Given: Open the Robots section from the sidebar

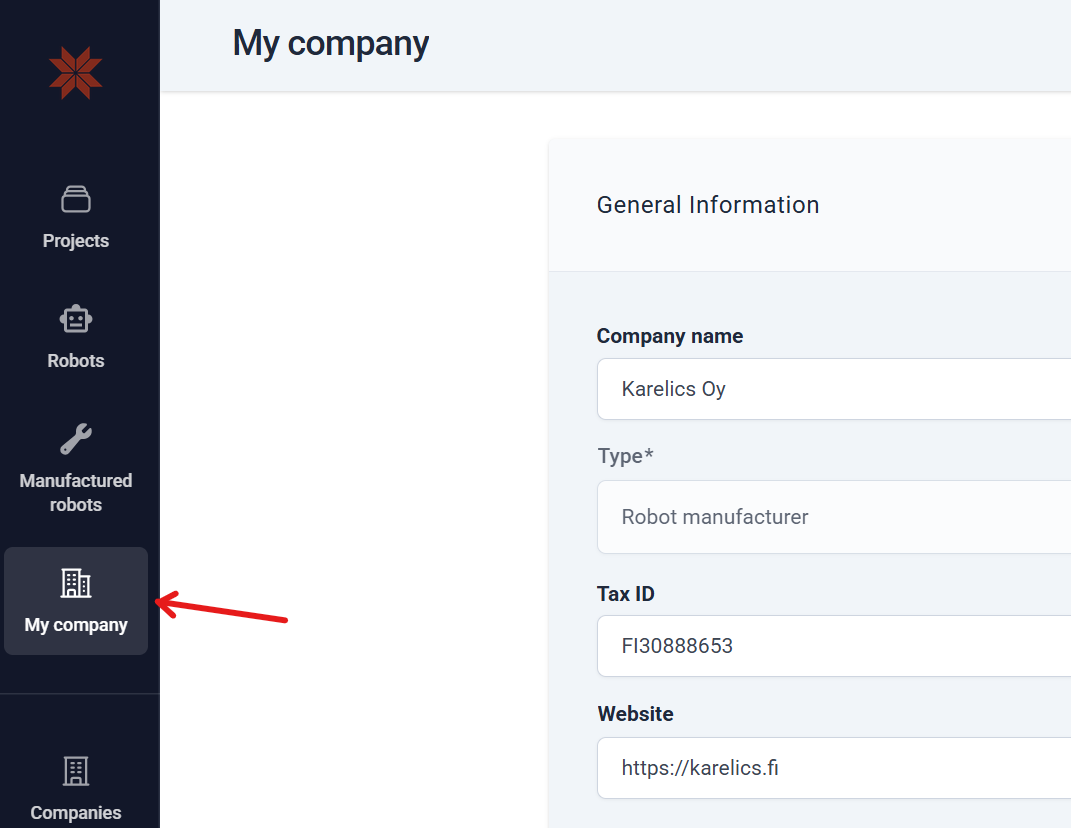Looking at the screenshot, I should [76, 335].
